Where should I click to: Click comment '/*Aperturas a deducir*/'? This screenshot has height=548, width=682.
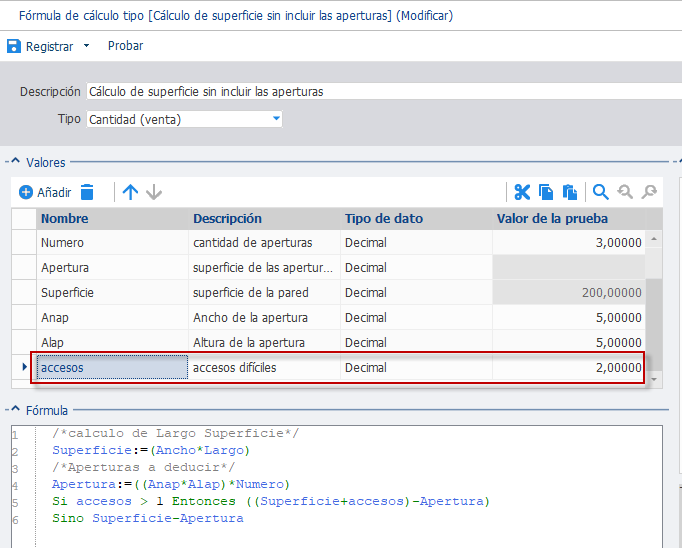tap(144, 467)
